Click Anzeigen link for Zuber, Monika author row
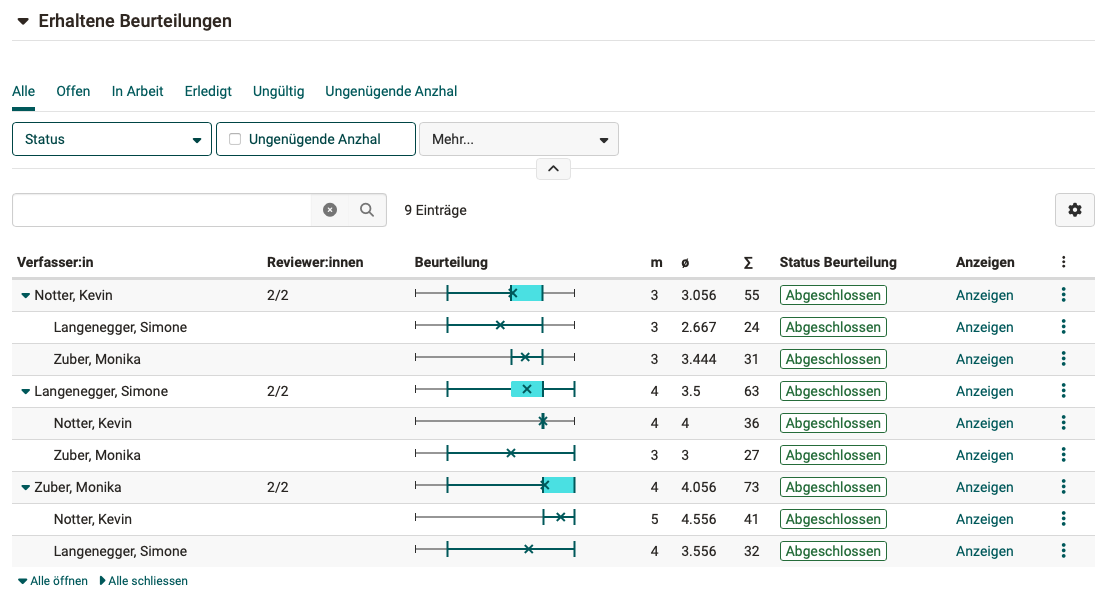The height and width of the screenshot is (601, 1106). [x=984, y=487]
